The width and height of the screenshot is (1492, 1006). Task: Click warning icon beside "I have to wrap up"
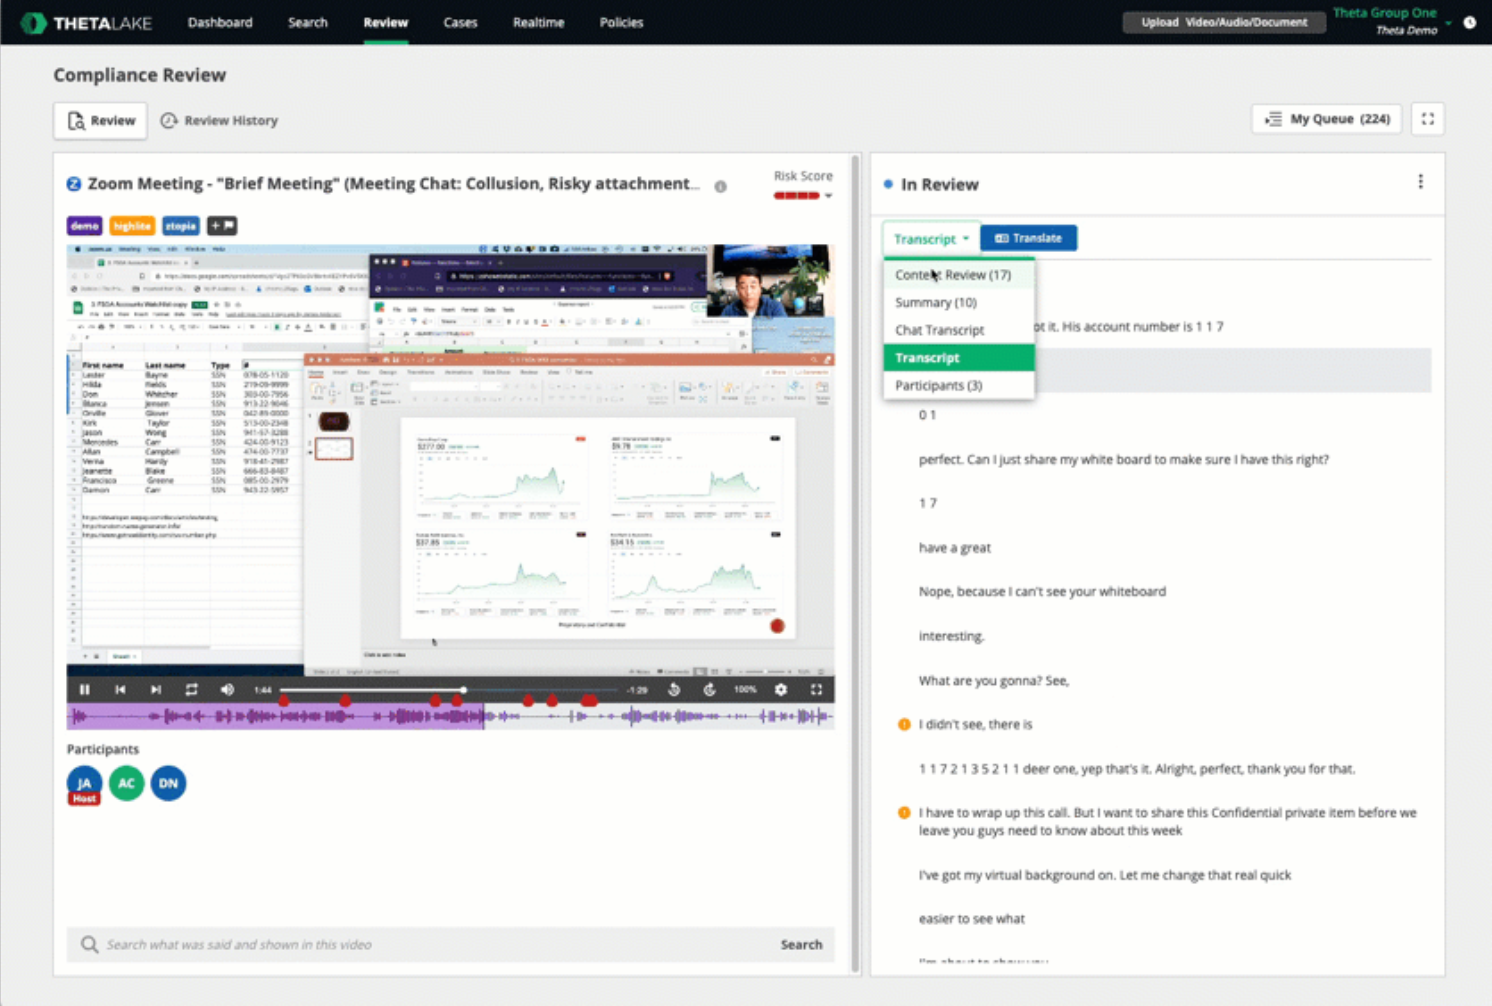(x=904, y=813)
